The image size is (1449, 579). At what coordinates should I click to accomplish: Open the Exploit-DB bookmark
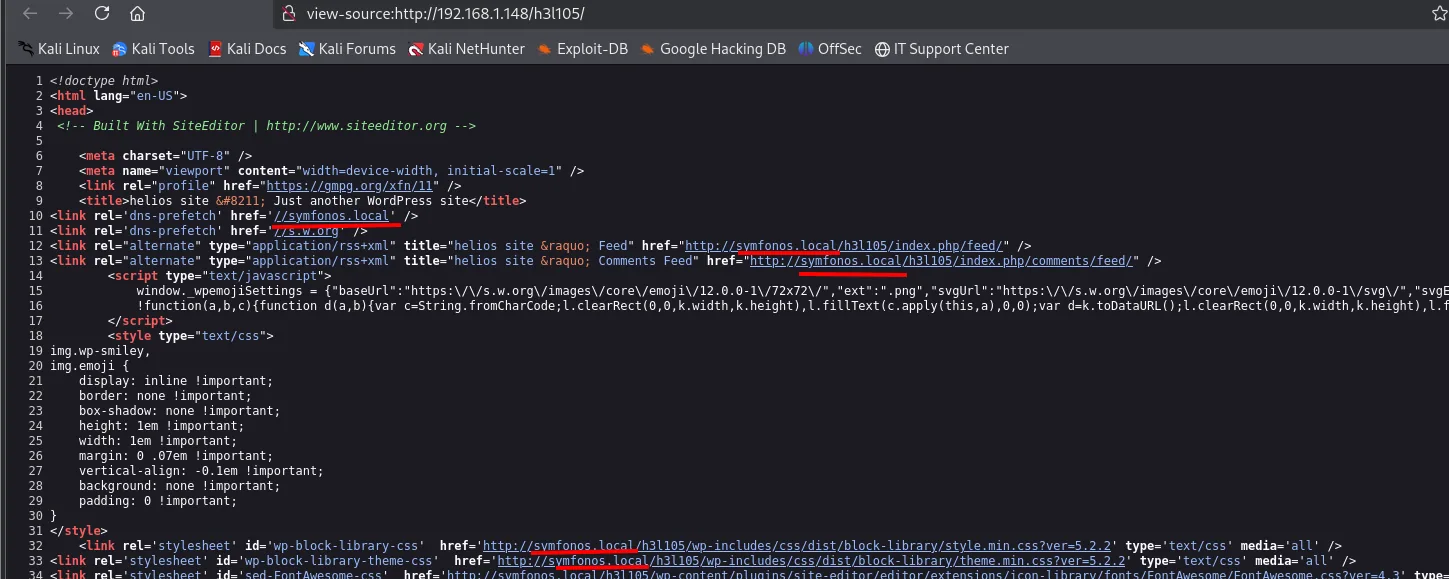(582, 49)
